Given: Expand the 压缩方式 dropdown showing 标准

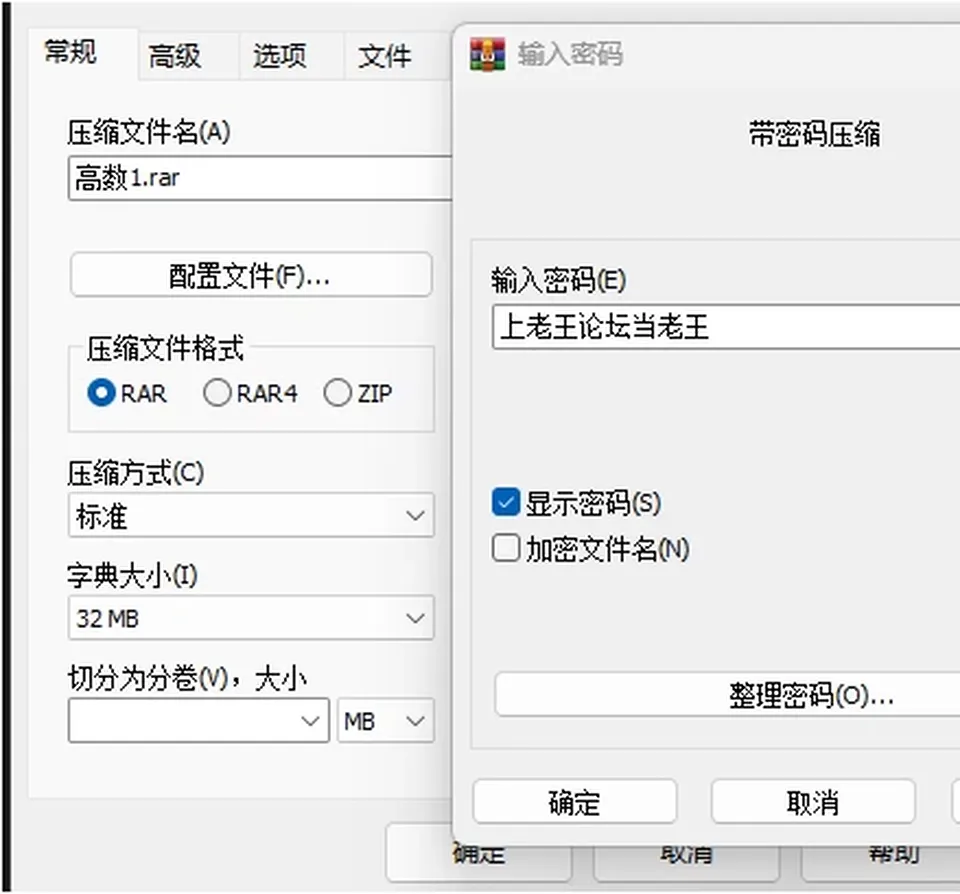Looking at the screenshot, I should [251, 516].
